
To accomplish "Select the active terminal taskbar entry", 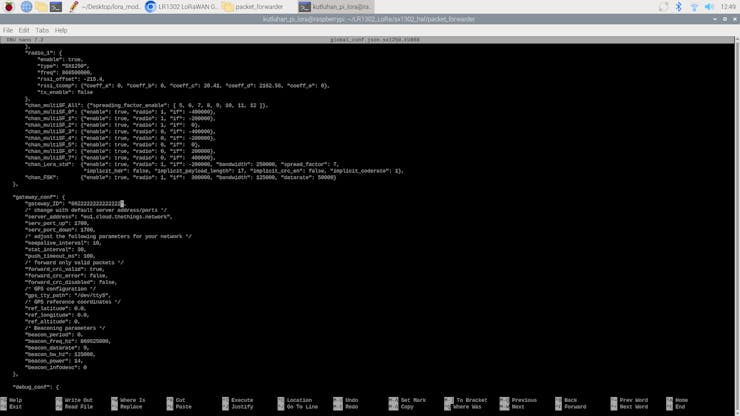I will 336,7.
